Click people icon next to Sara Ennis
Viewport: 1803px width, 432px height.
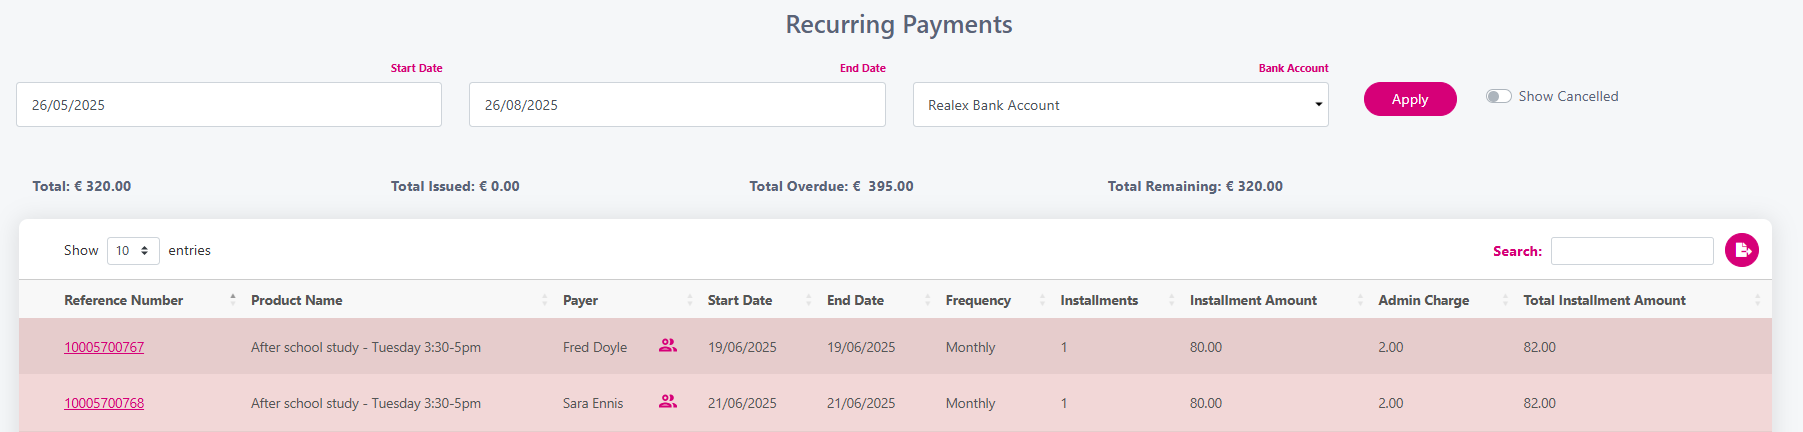668,402
